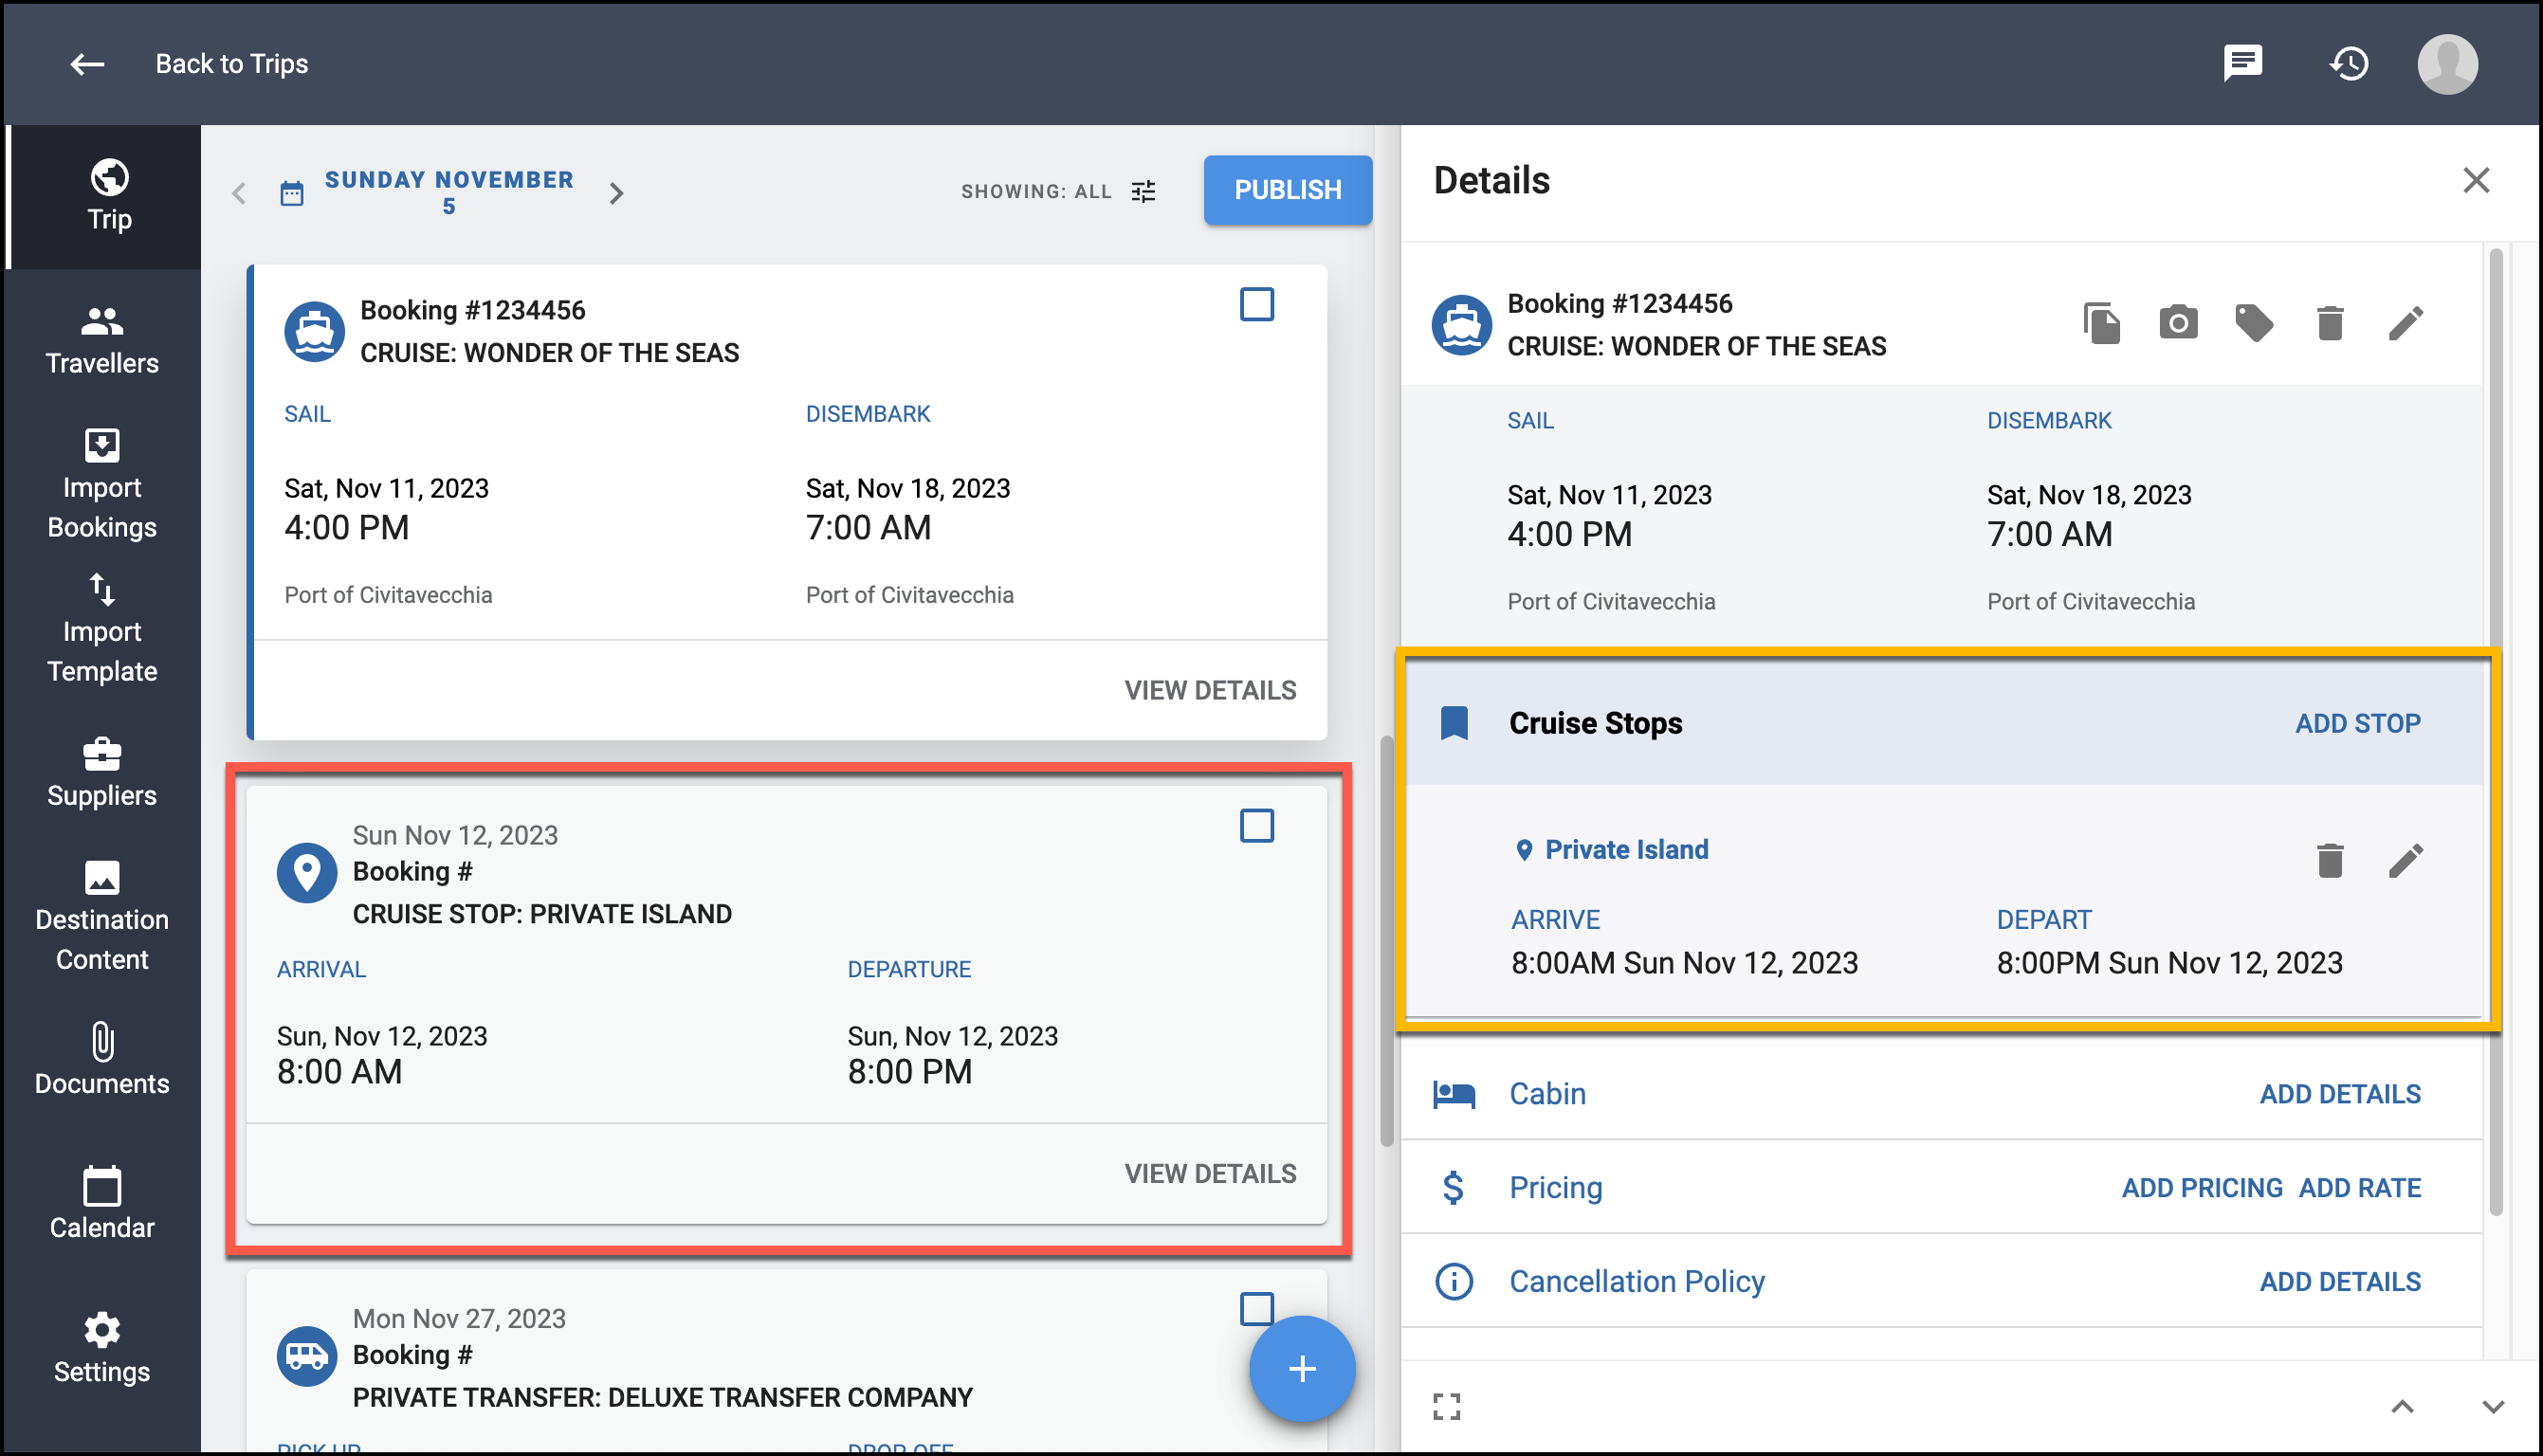Click the transfer van icon on the Private Transfer card
The width and height of the screenshot is (2543, 1456).
click(x=307, y=1356)
